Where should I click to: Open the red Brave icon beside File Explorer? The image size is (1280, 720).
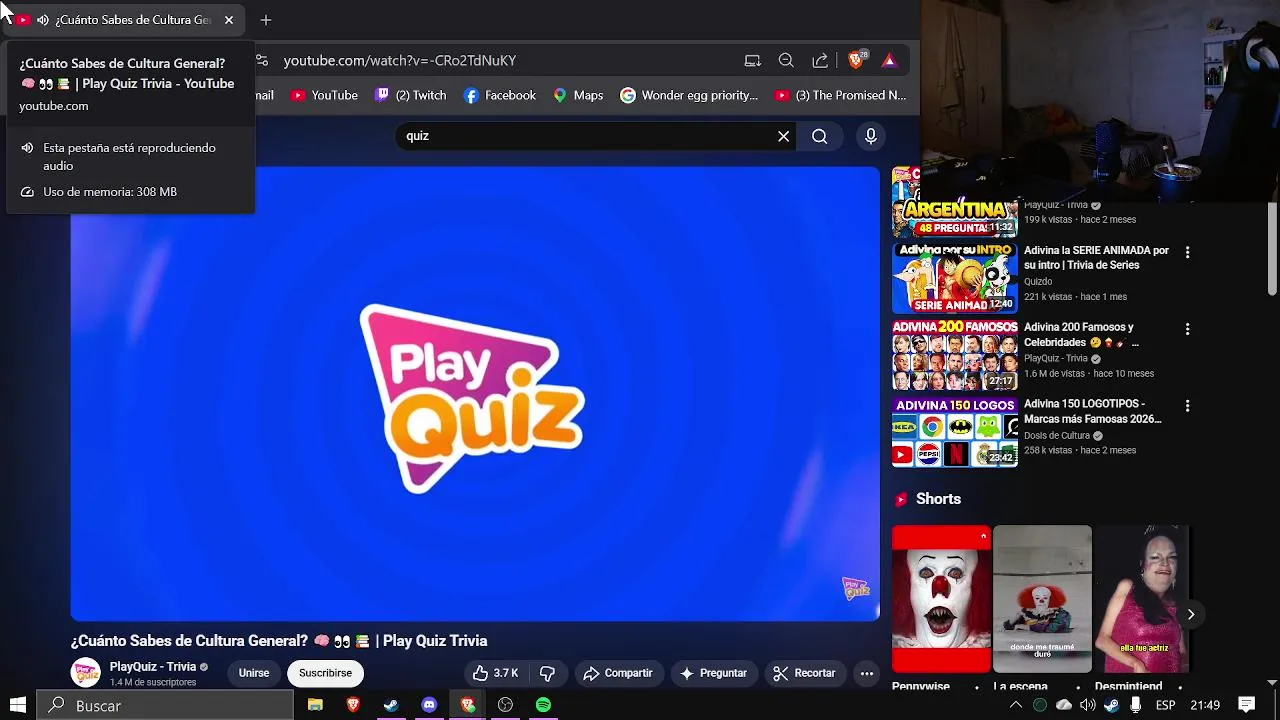pyautogui.click(x=353, y=705)
